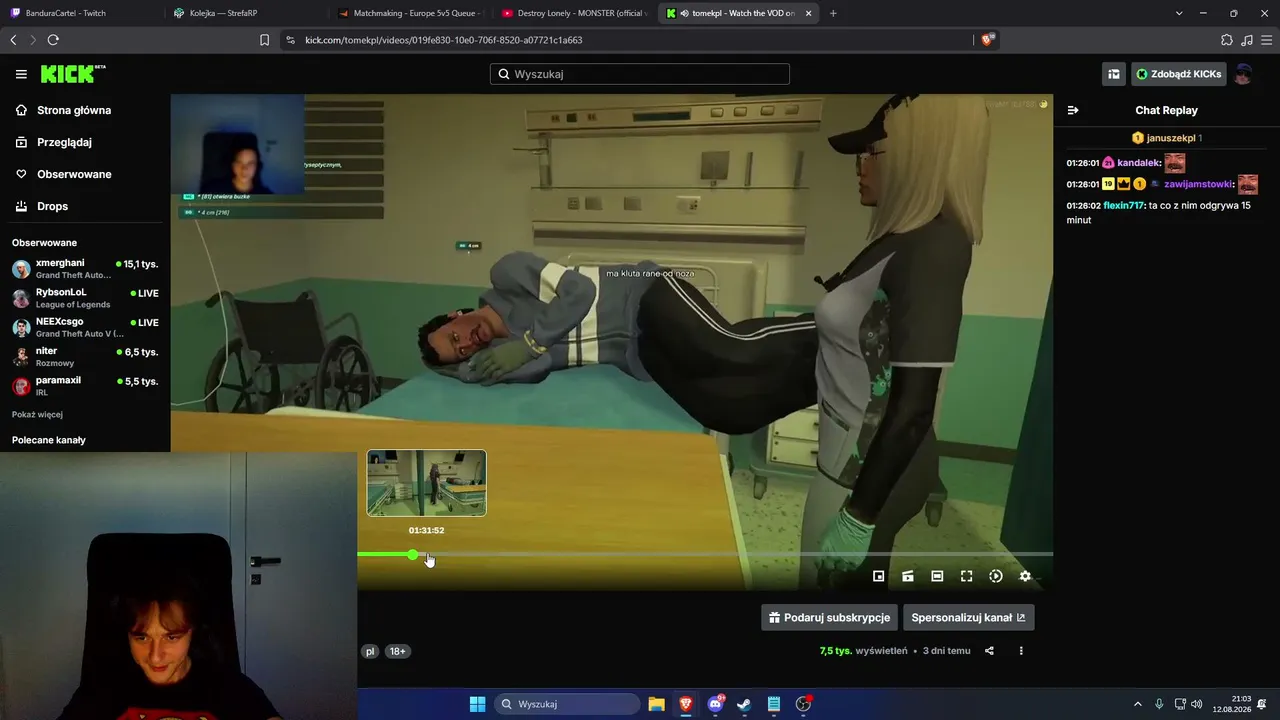Viewport: 1280px width, 720px height.
Task: Click the microphone tray icon
Action: tap(1159, 704)
